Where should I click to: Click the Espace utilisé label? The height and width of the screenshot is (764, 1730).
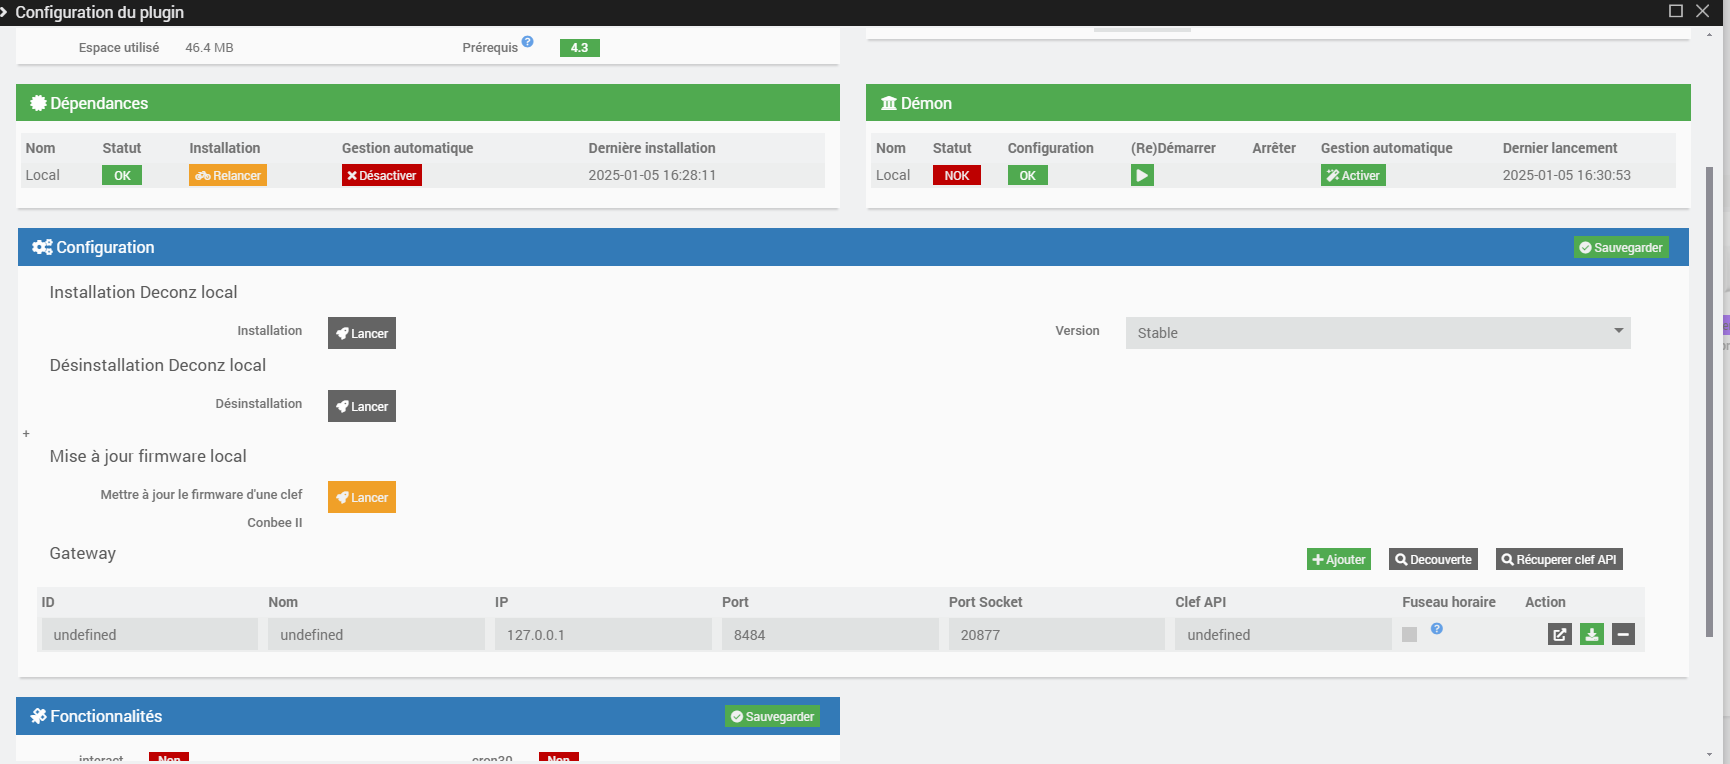(x=119, y=47)
